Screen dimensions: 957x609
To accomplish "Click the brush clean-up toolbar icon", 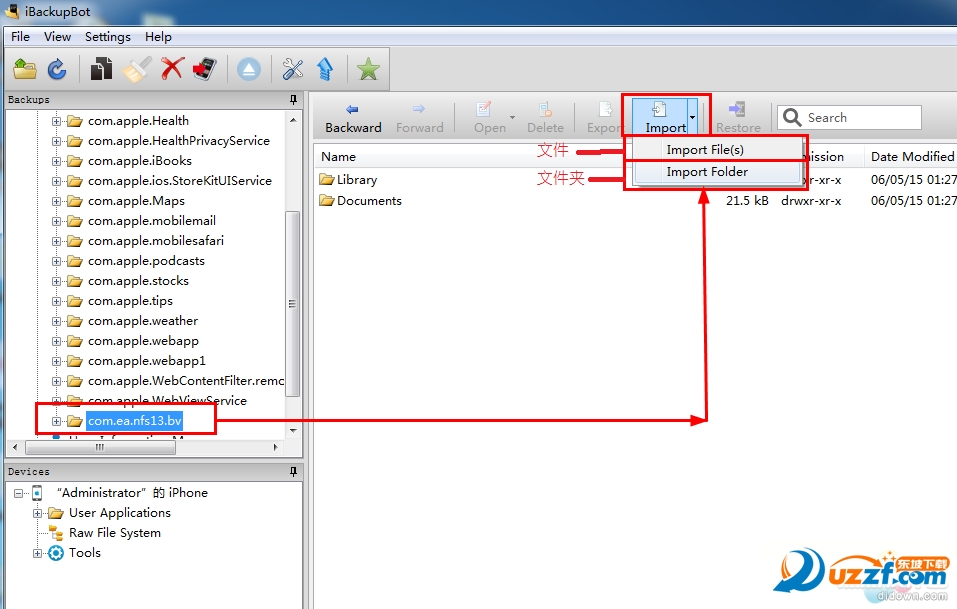I will (137, 68).
